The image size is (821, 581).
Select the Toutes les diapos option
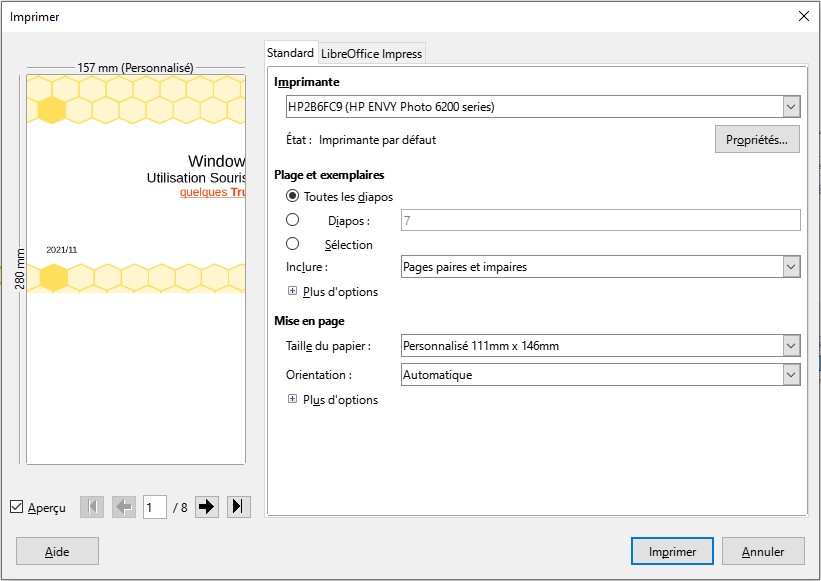(x=293, y=197)
